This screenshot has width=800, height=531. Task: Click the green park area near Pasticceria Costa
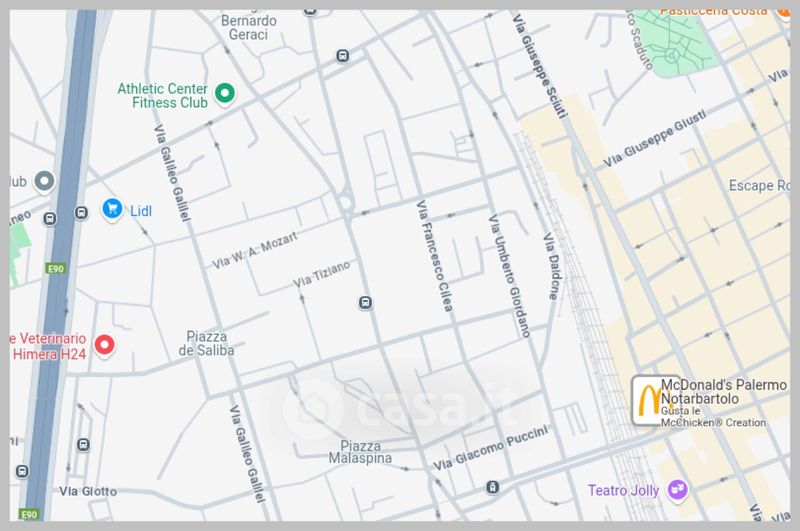(675, 44)
